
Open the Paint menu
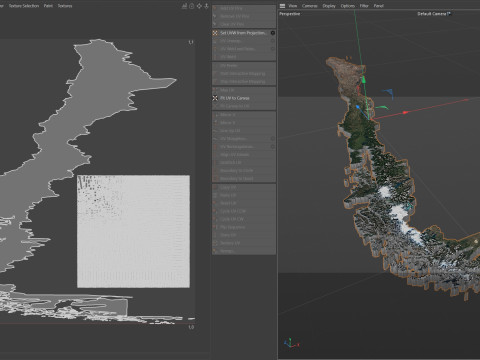tap(48, 6)
